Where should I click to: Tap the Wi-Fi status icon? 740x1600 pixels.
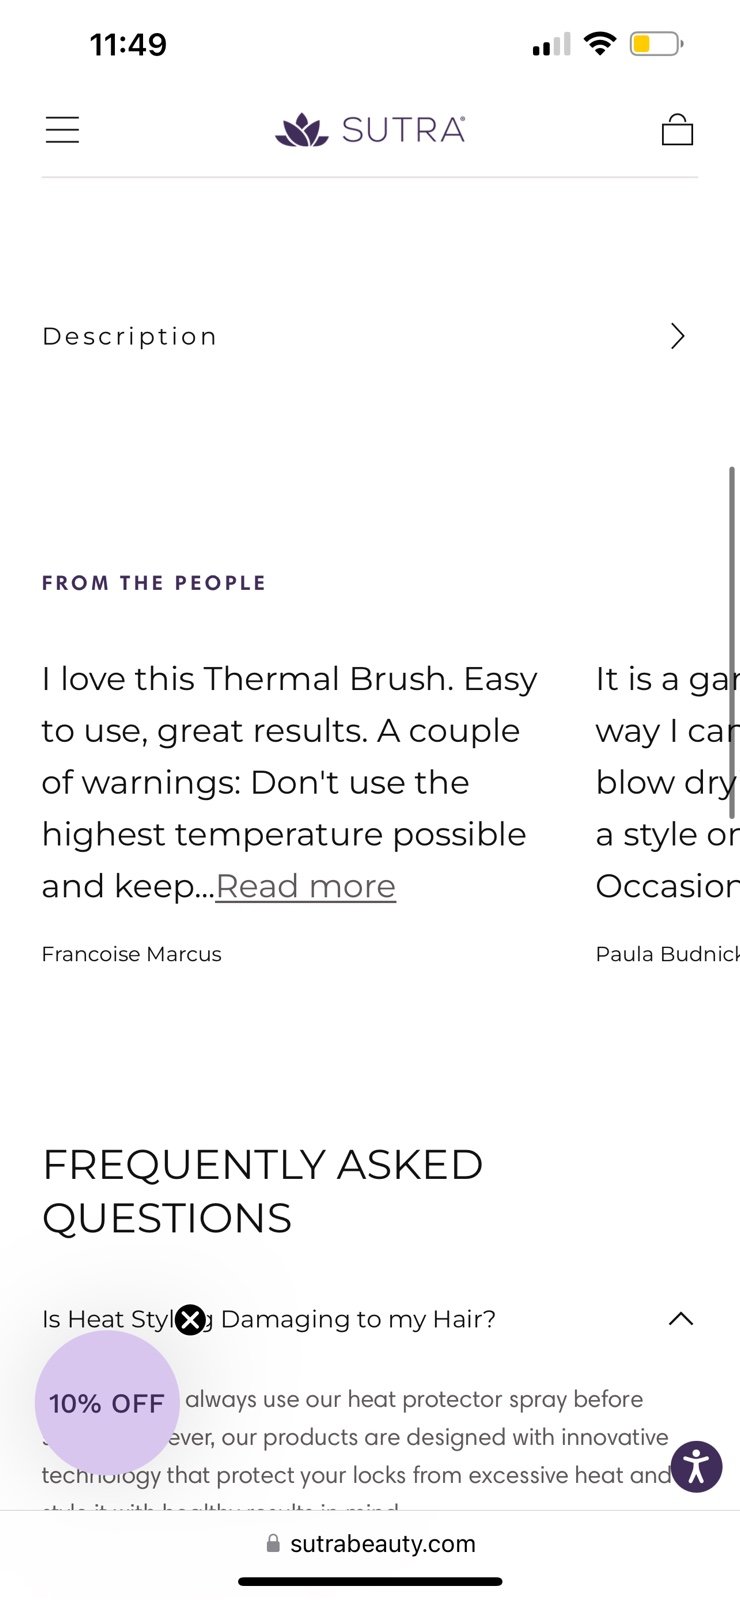[600, 44]
